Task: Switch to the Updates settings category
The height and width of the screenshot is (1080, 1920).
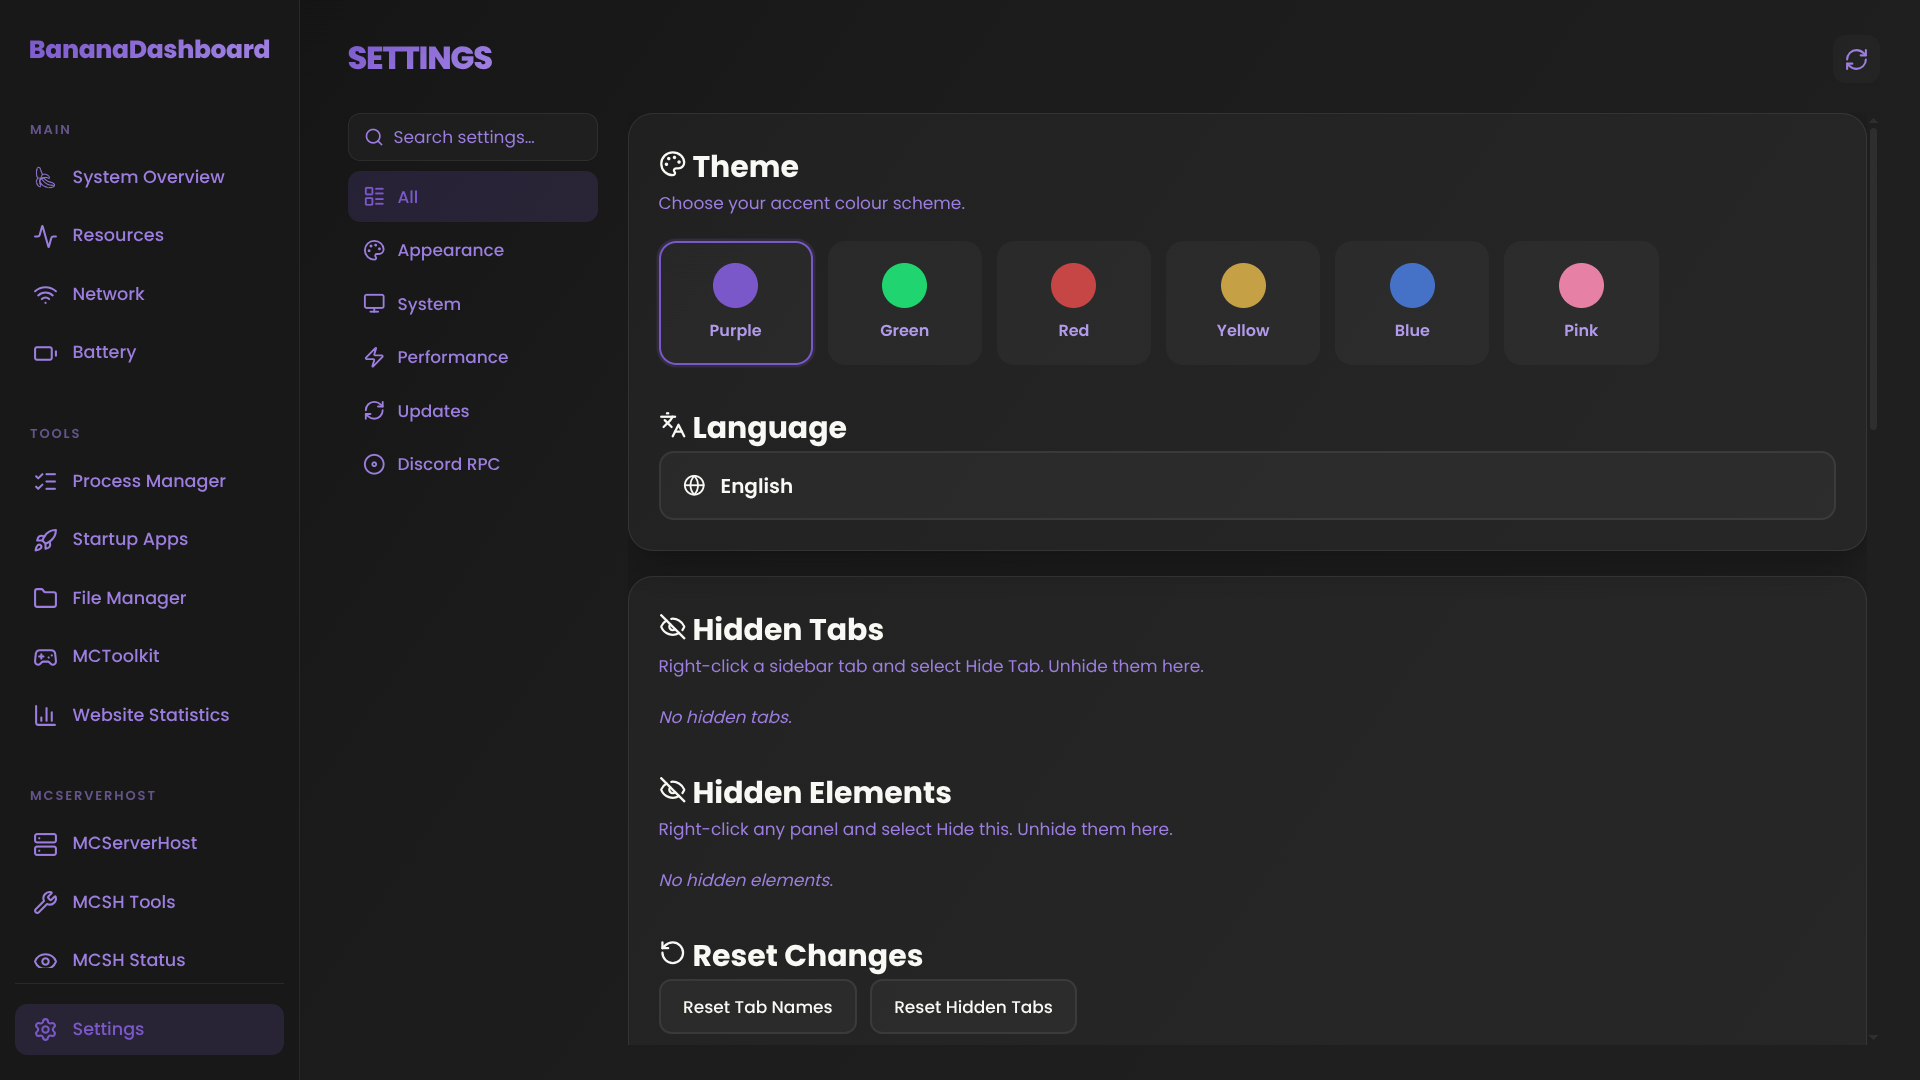Action: coord(472,411)
